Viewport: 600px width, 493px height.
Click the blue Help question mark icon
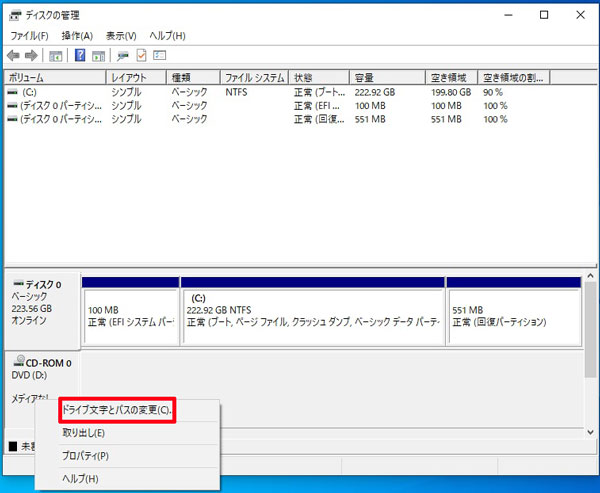coord(80,56)
